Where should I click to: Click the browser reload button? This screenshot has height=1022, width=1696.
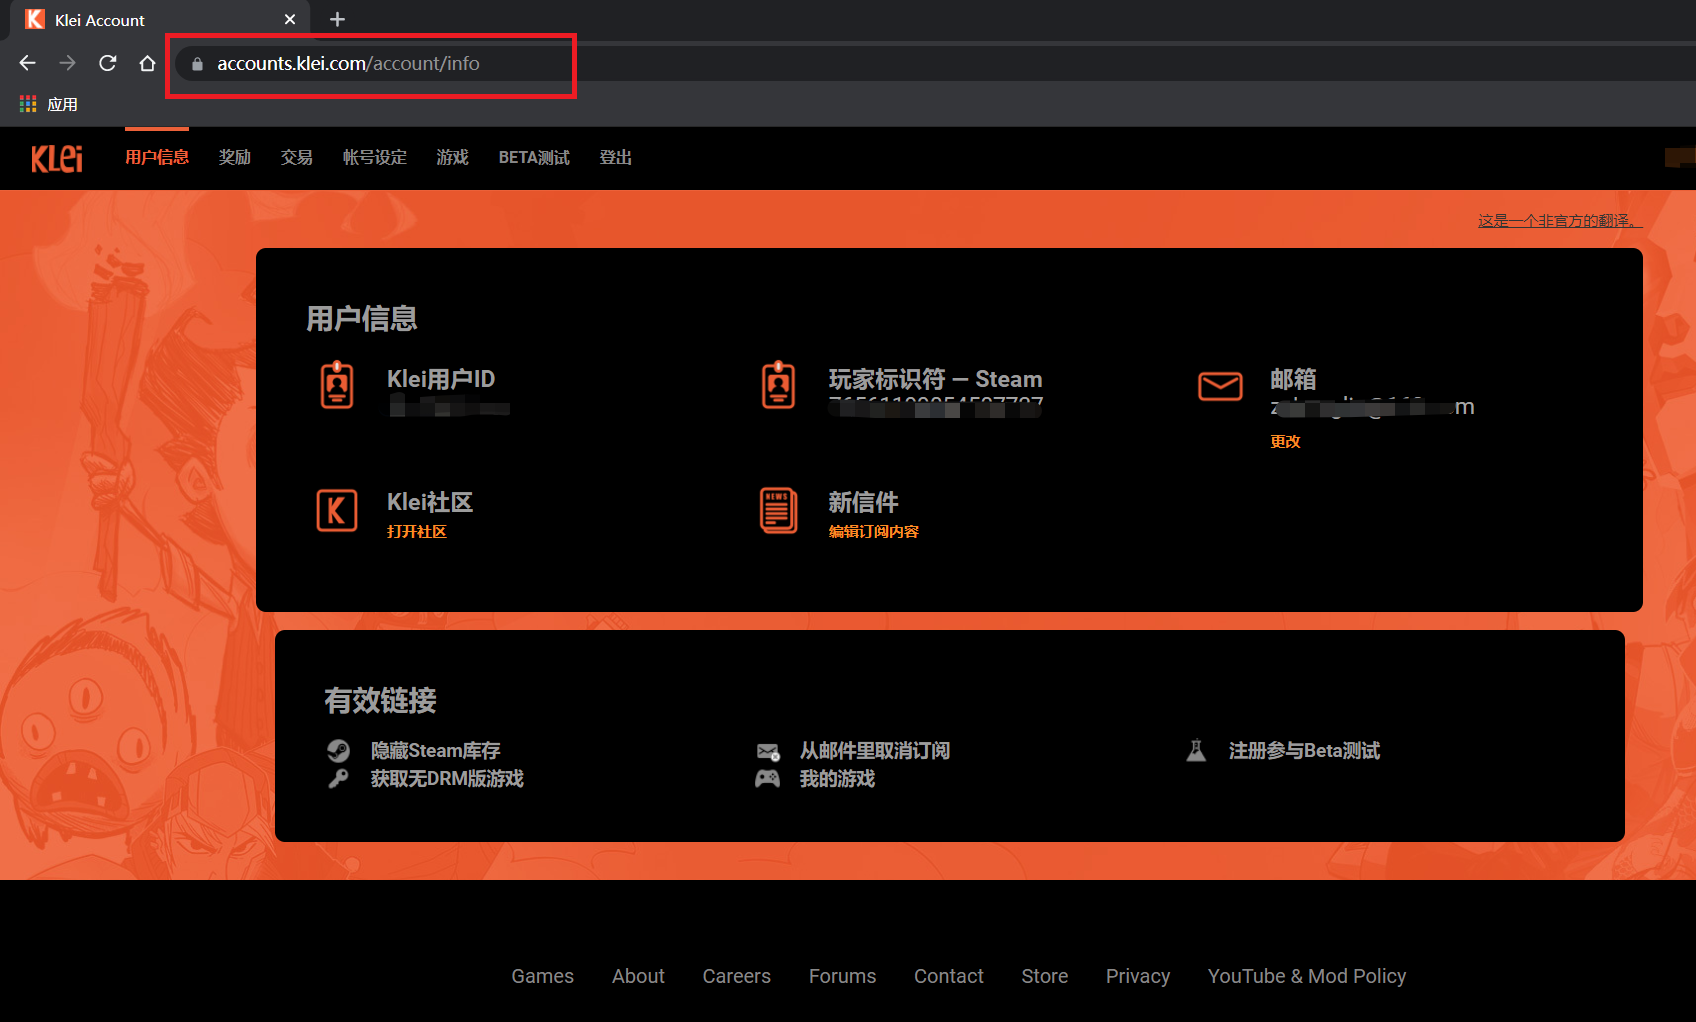click(x=108, y=63)
